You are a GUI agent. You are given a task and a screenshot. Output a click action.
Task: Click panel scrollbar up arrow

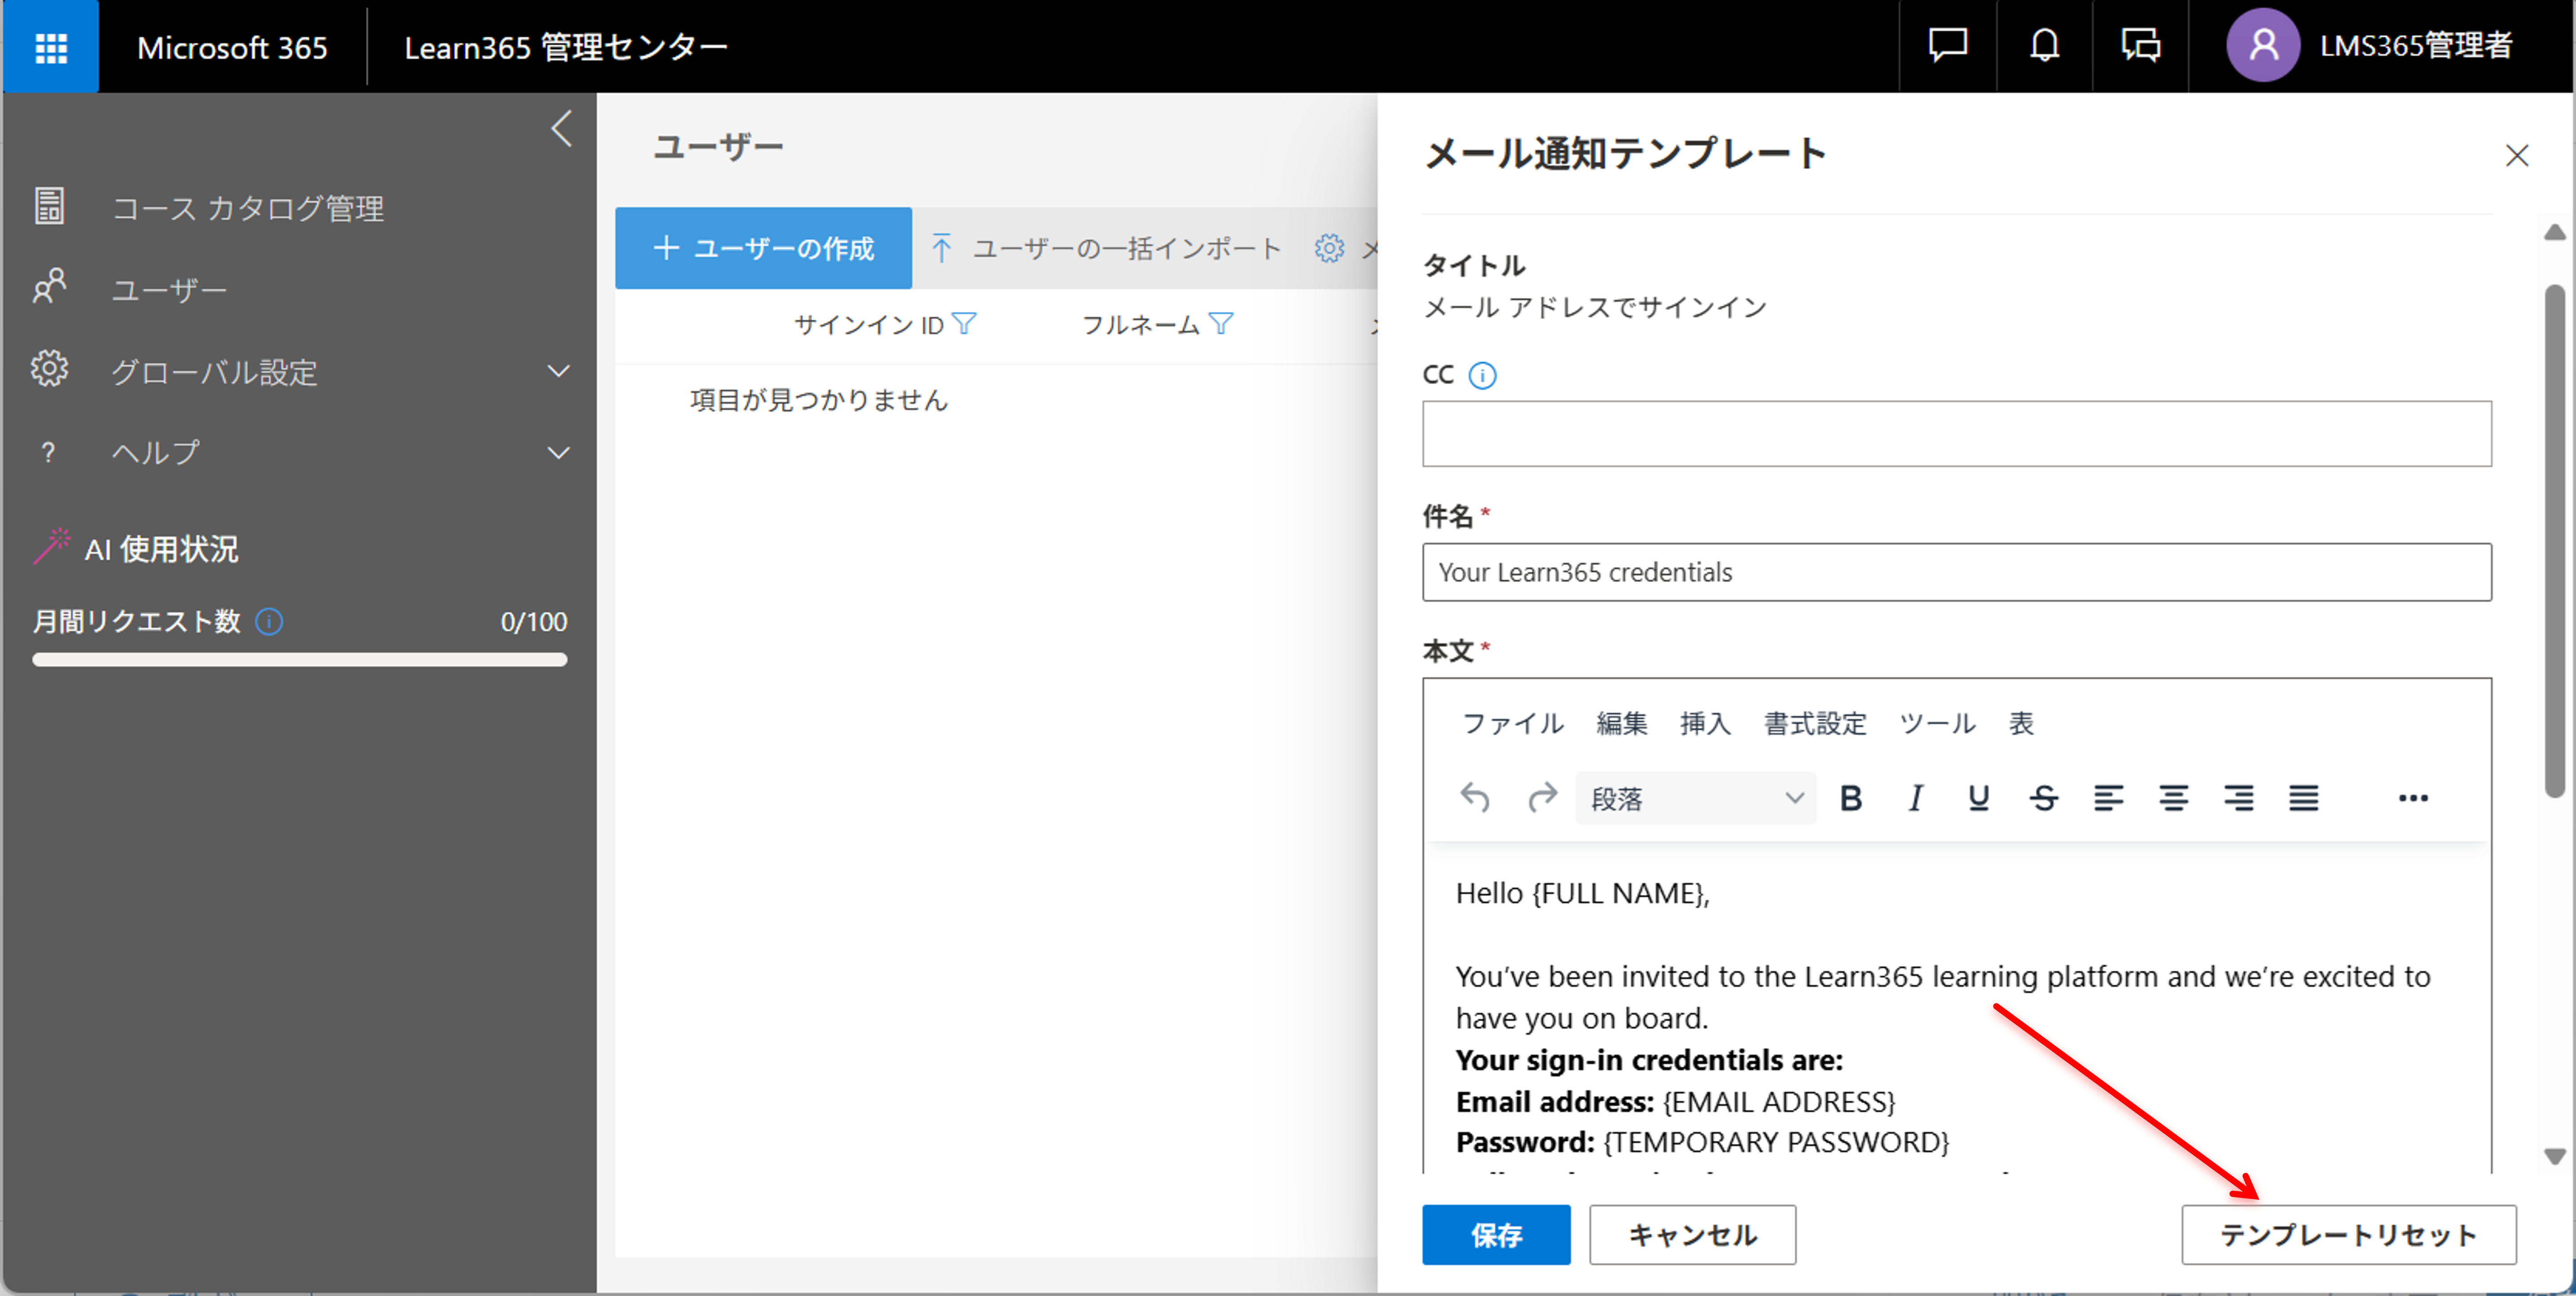pos(2555,232)
